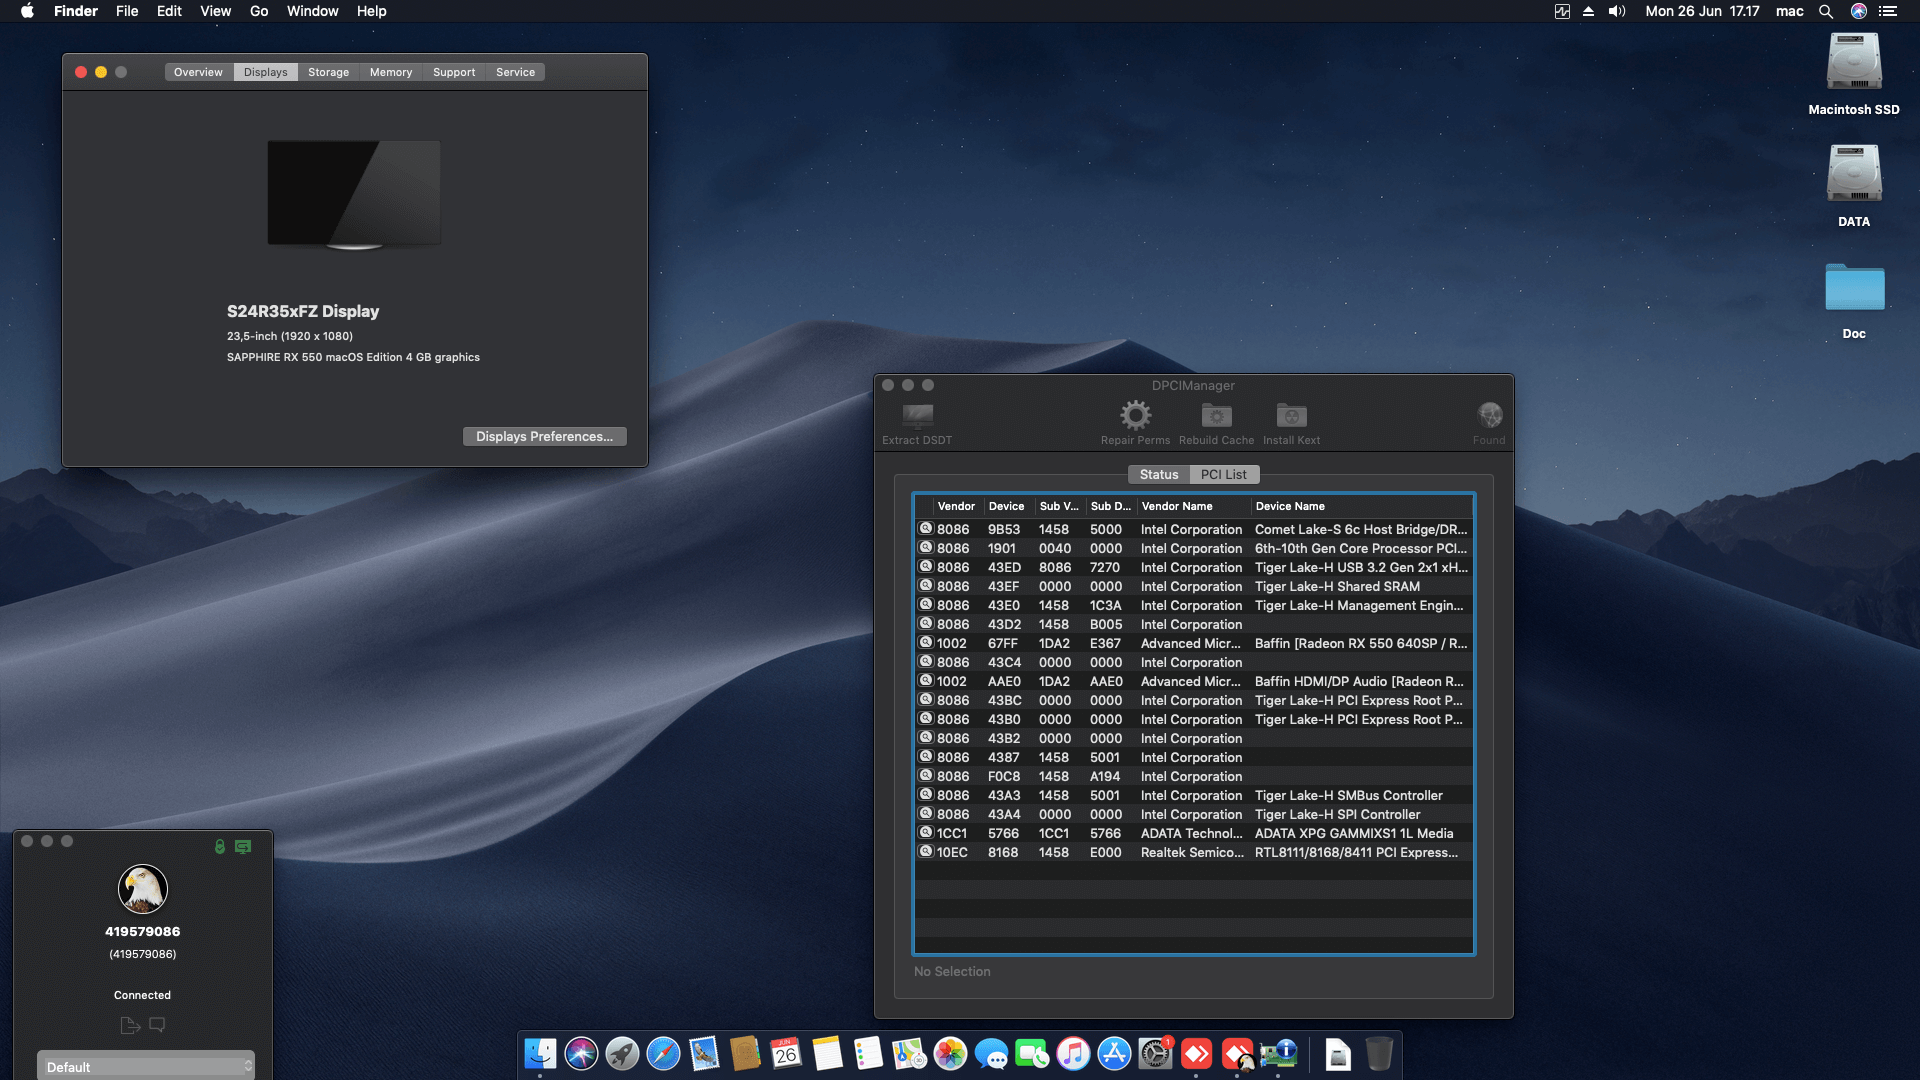Click the green screen-sharing monitor icon in AnyDesk window
Image resolution: width=1920 pixels, height=1080 pixels.
[243, 847]
